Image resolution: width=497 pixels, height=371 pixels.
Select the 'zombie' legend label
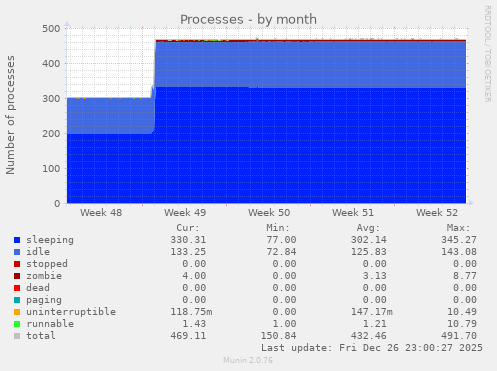pyautogui.click(x=44, y=276)
